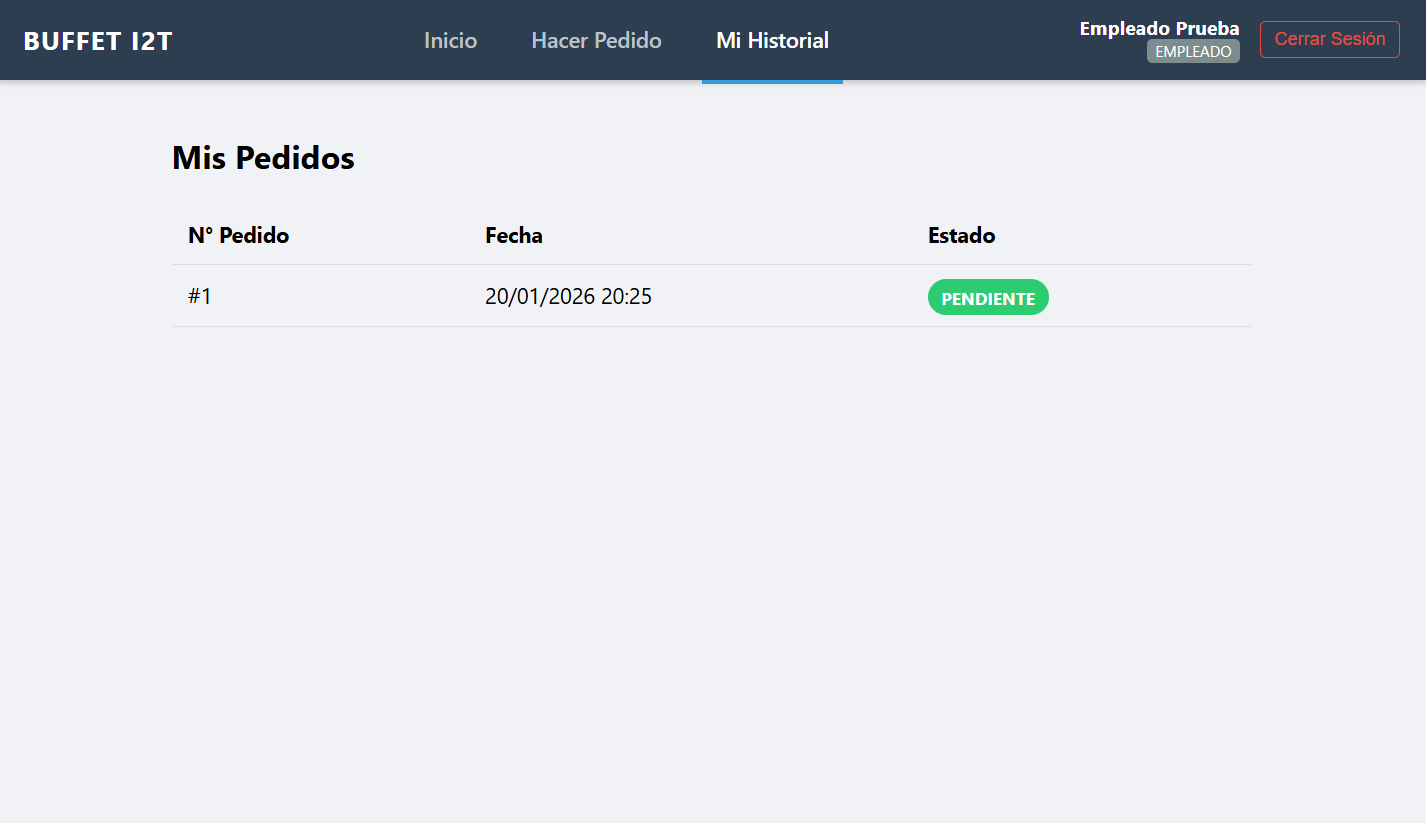Click the green PENDIENTE status badge
This screenshot has height=823, width=1426.
click(x=988, y=298)
